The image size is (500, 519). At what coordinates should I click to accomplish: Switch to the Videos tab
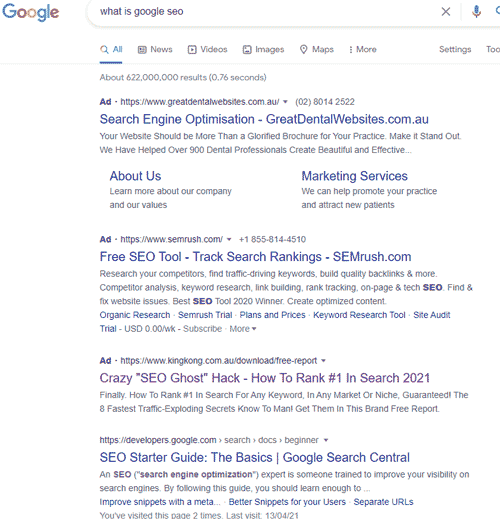pyautogui.click(x=207, y=49)
